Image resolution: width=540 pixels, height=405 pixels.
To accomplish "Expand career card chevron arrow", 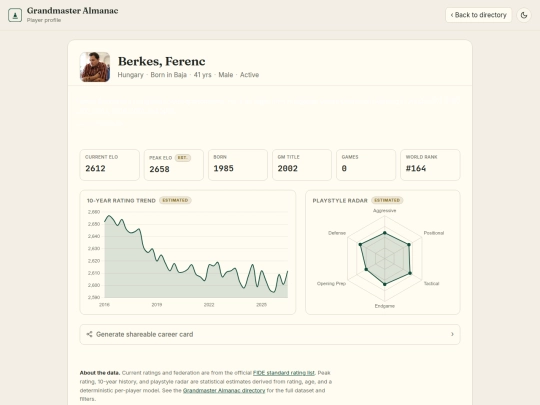I will tap(452, 334).
